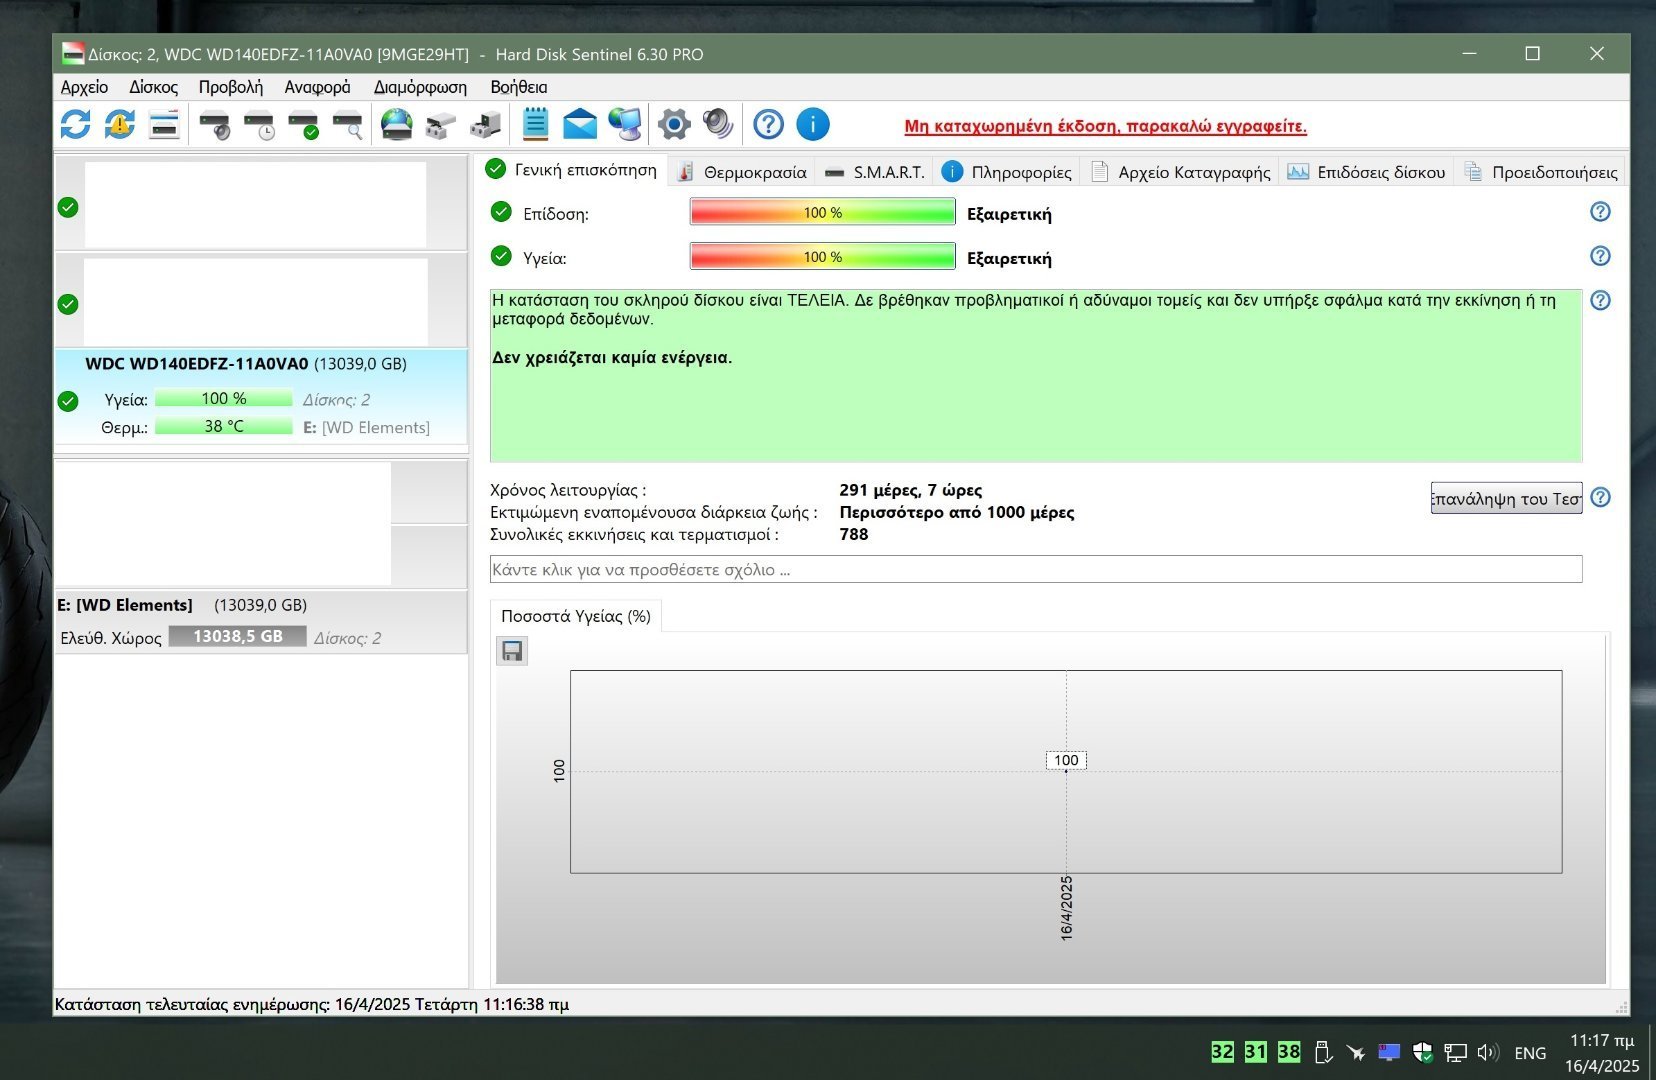The height and width of the screenshot is (1080, 1656).
Task: Switch to the Γενική επισκόπηση tab
Action: [572, 170]
